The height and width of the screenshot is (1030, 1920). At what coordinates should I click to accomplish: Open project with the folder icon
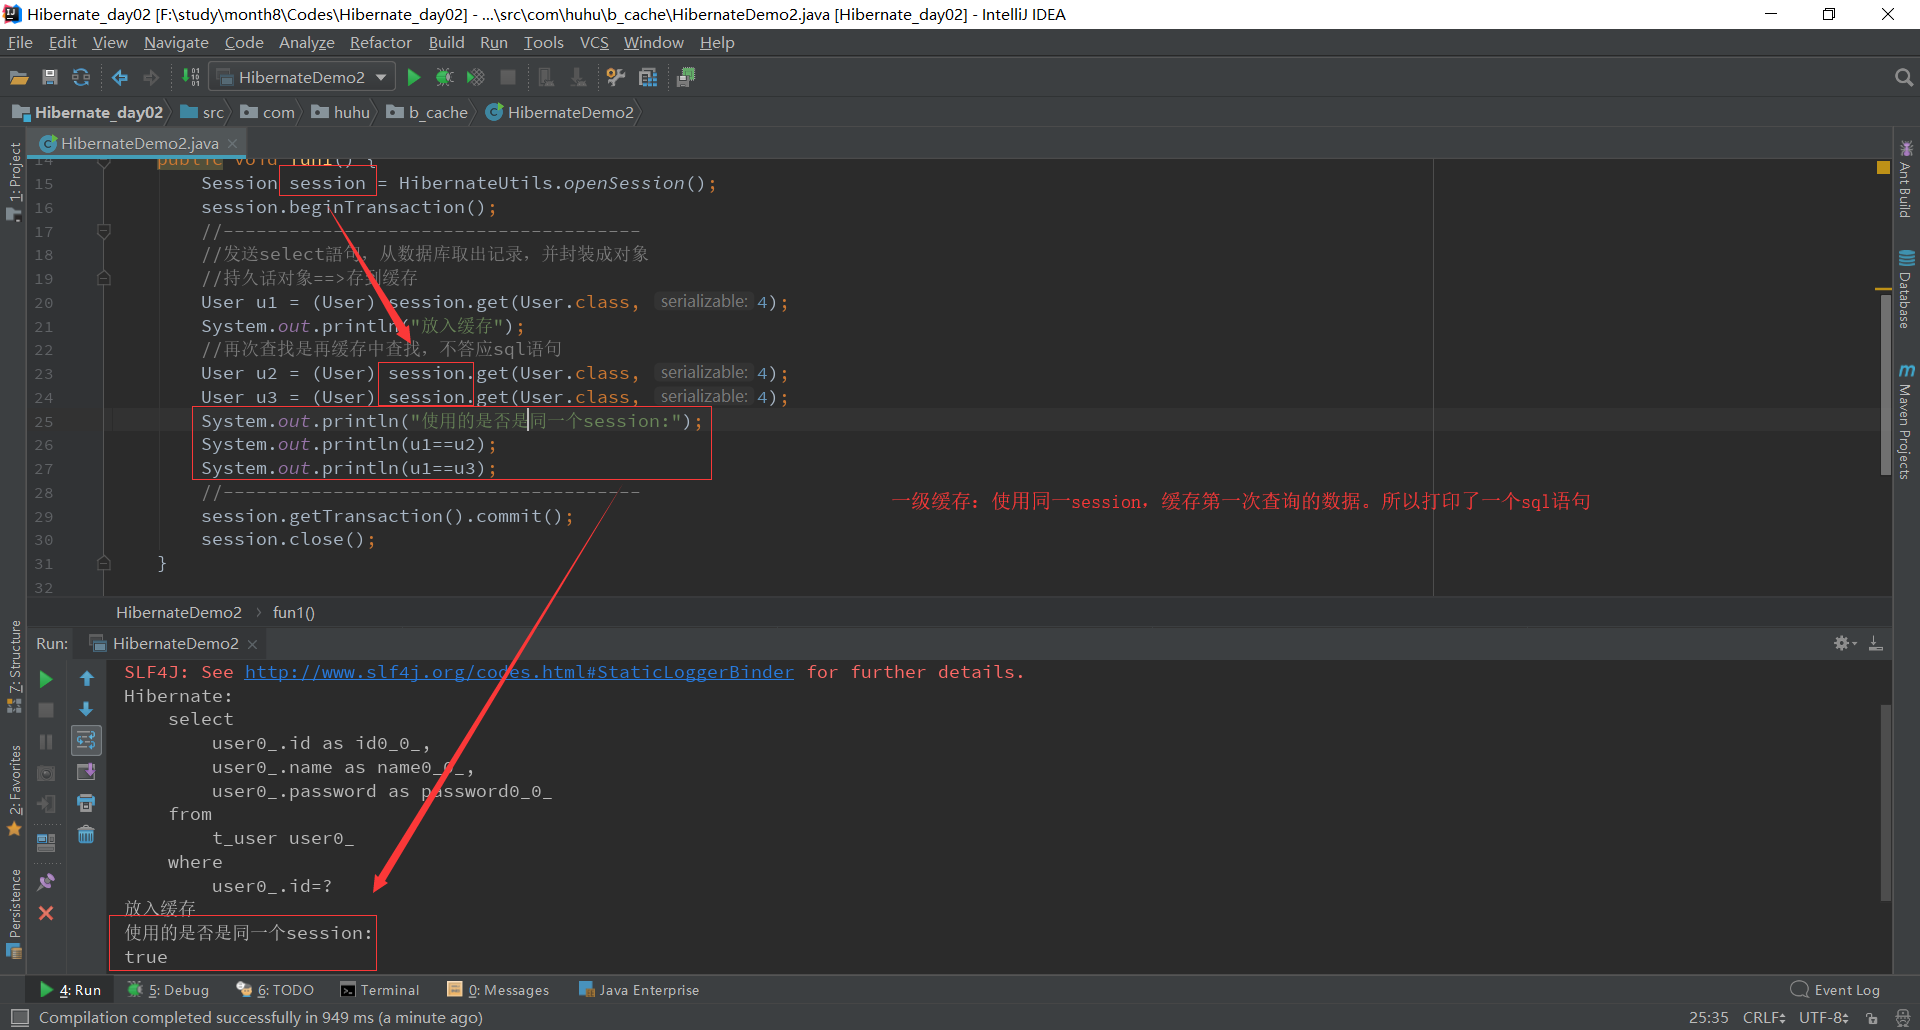pyautogui.click(x=18, y=77)
